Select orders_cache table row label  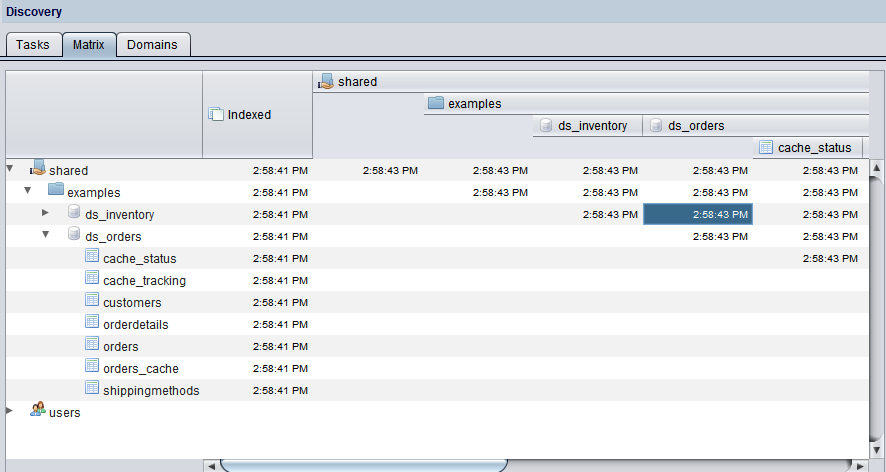click(141, 369)
